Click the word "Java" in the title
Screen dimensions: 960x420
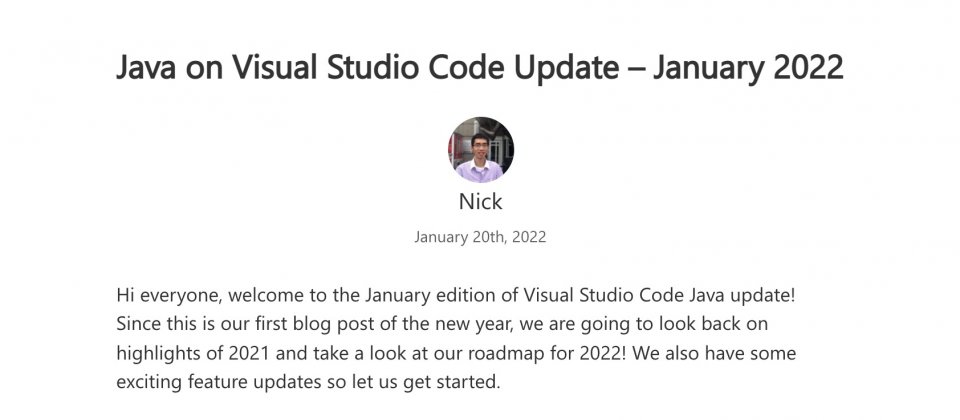(146, 67)
